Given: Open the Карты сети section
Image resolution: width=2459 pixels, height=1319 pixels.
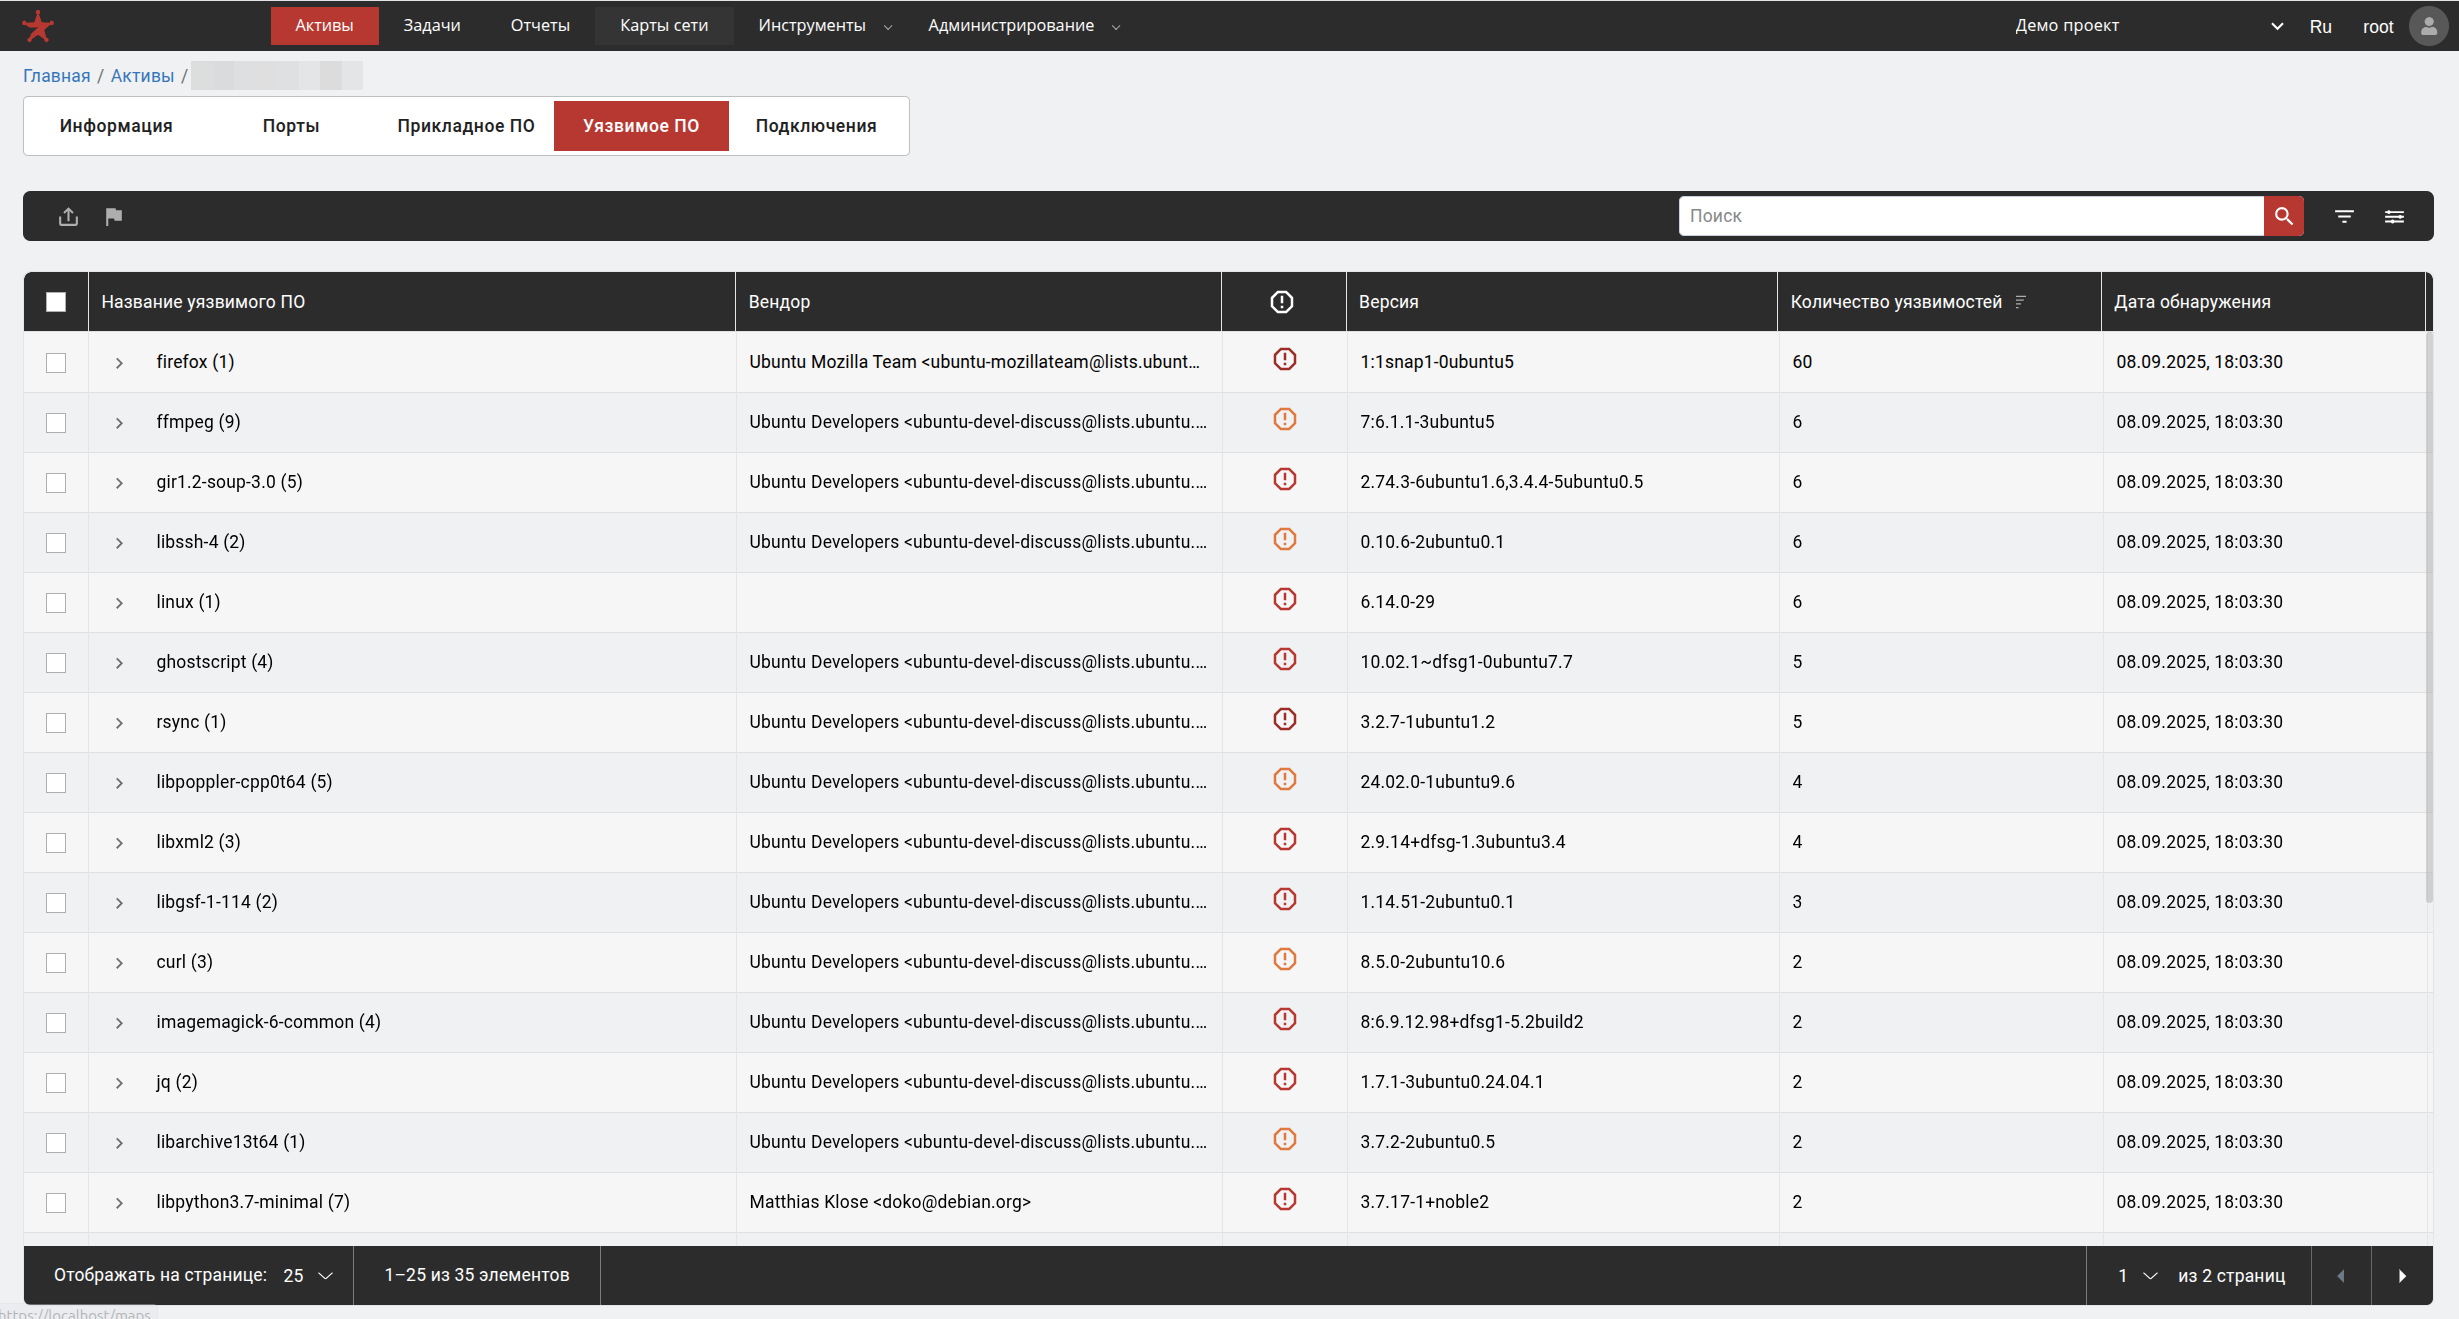Looking at the screenshot, I should (664, 26).
